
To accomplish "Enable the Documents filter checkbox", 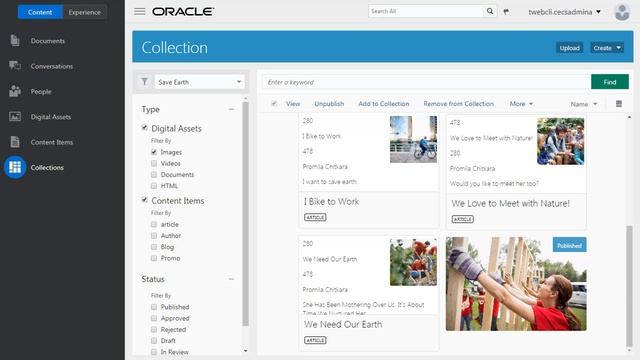I will click(154, 174).
